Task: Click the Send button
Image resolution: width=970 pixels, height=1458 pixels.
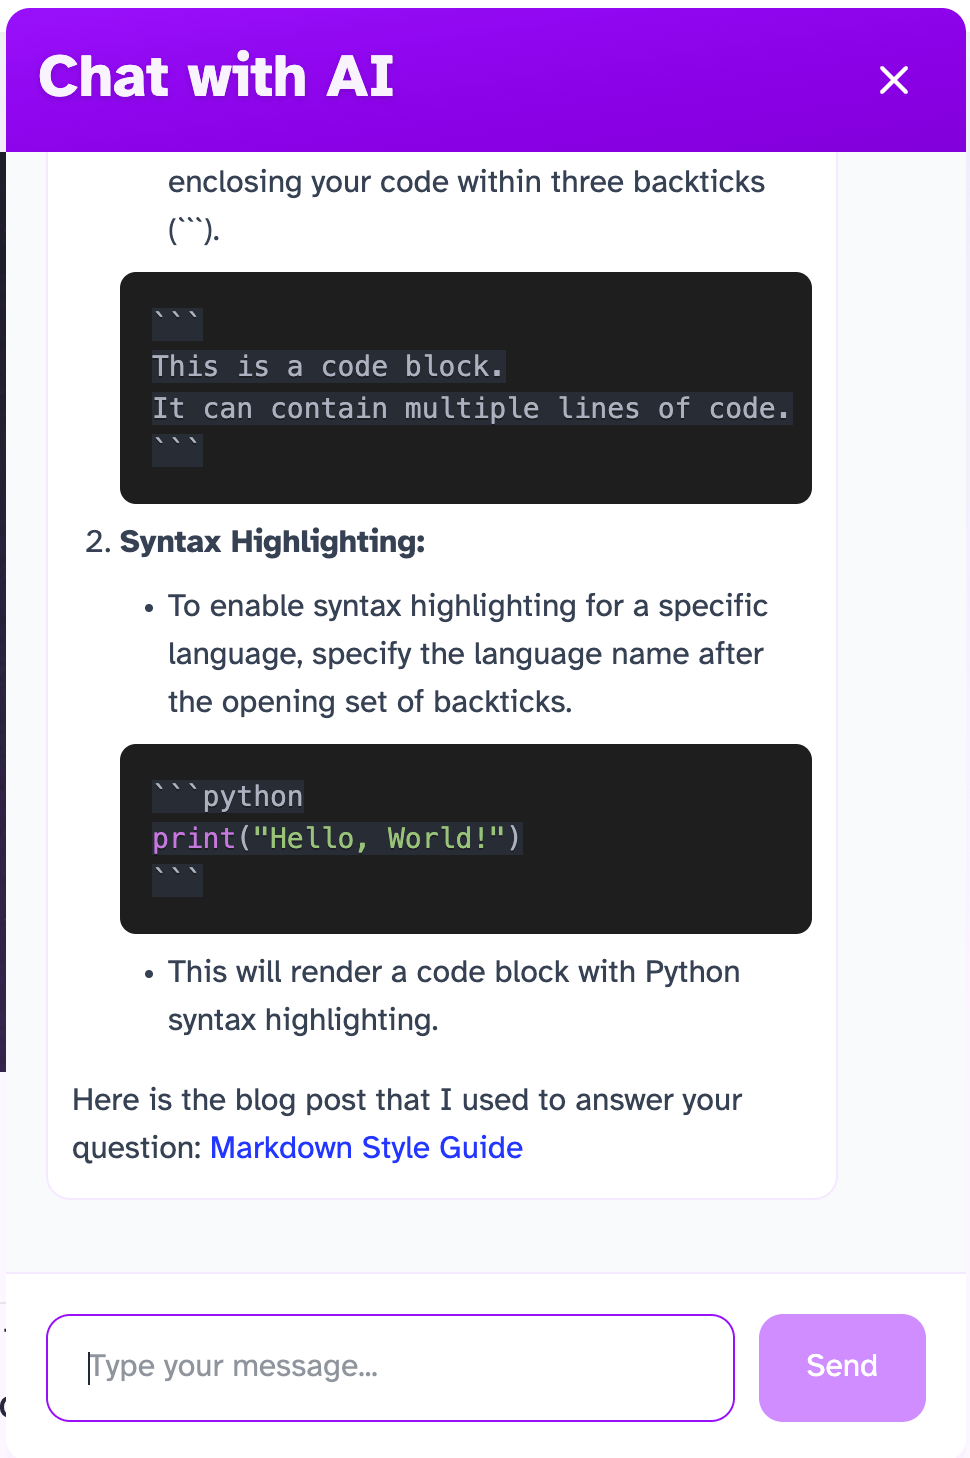Action: tap(842, 1367)
